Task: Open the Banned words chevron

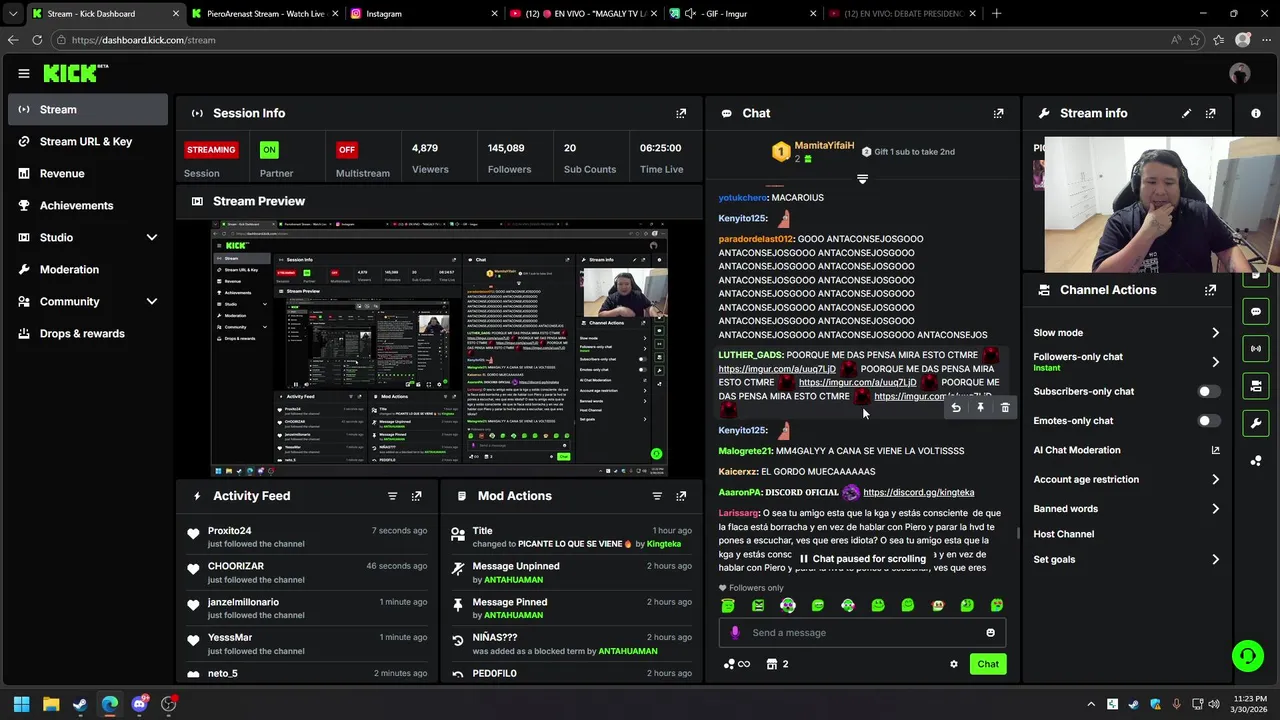Action: pyautogui.click(x=1216, y=509)
